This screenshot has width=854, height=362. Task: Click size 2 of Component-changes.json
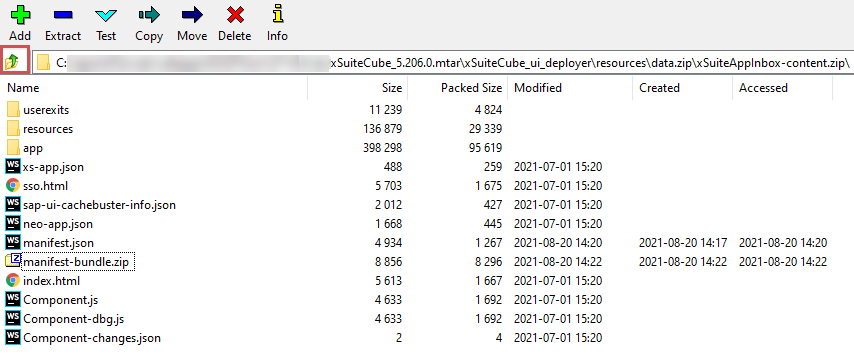399,338
